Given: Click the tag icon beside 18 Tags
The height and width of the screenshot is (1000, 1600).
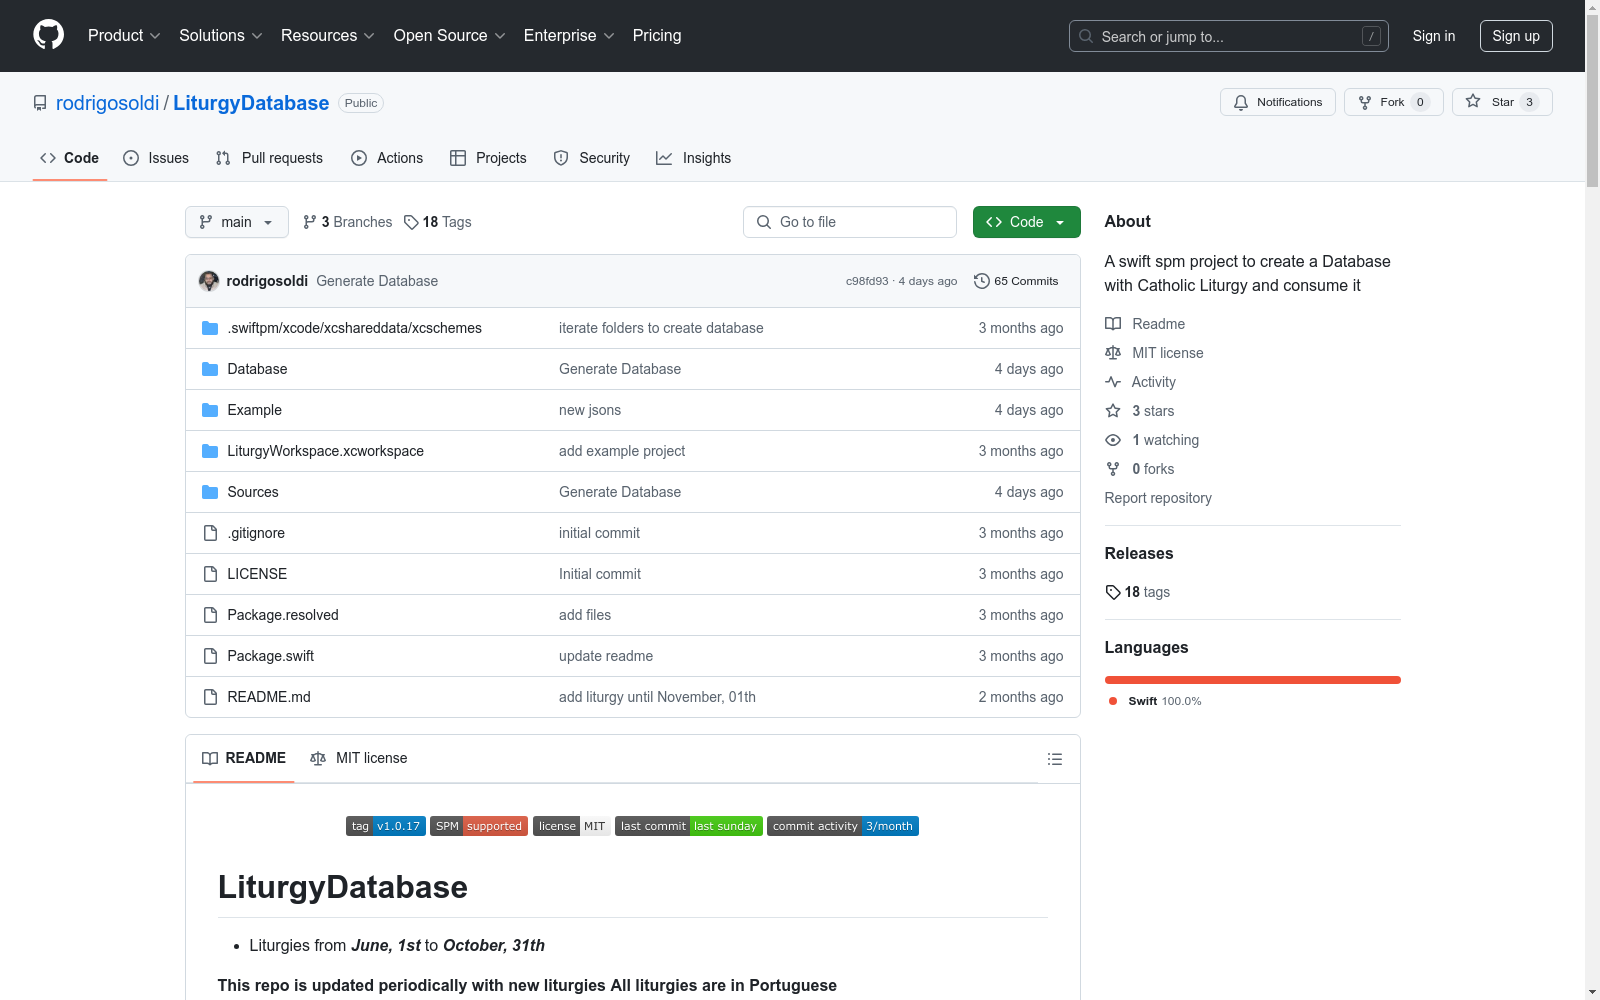Looking at the screenshot, I should coord(411,222).
